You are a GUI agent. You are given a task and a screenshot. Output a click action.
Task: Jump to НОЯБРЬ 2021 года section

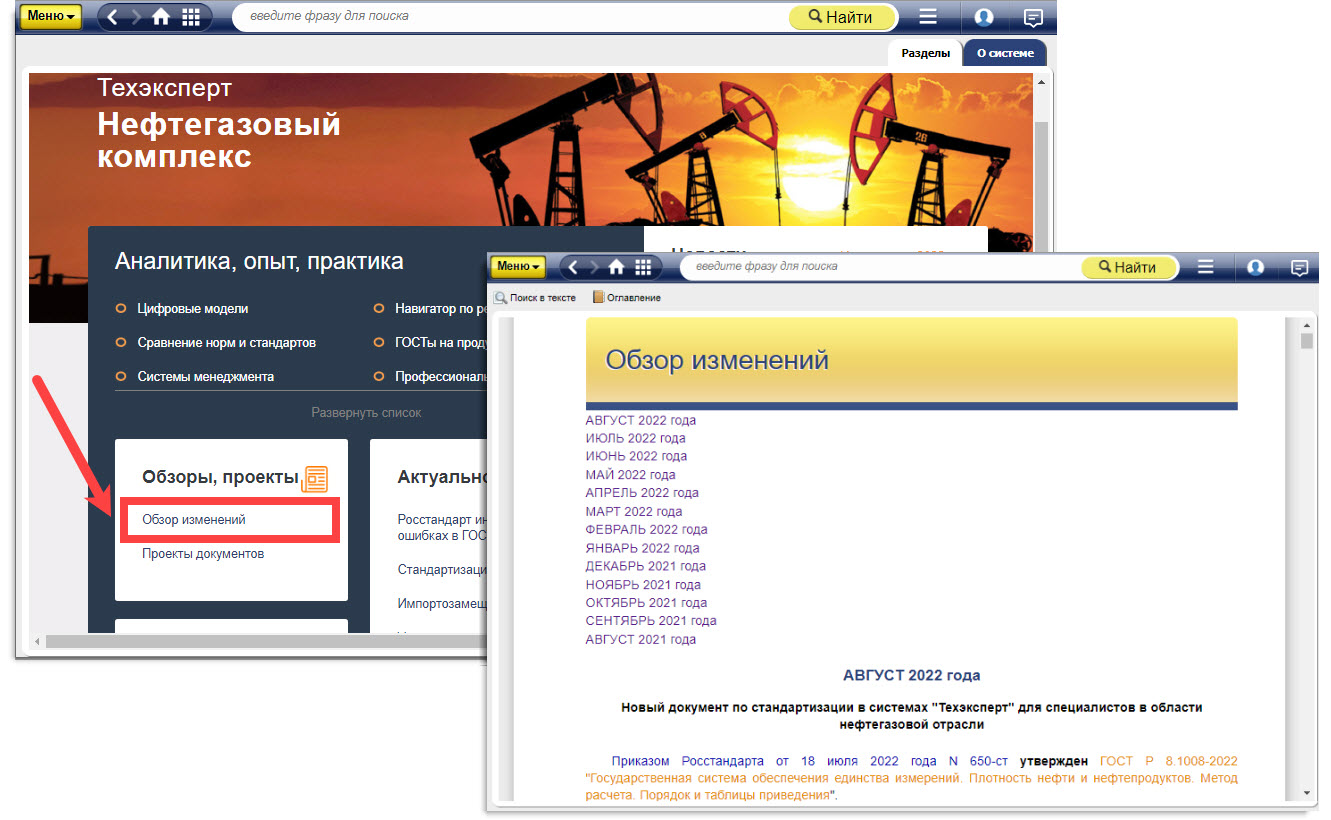tap(643, 584)
